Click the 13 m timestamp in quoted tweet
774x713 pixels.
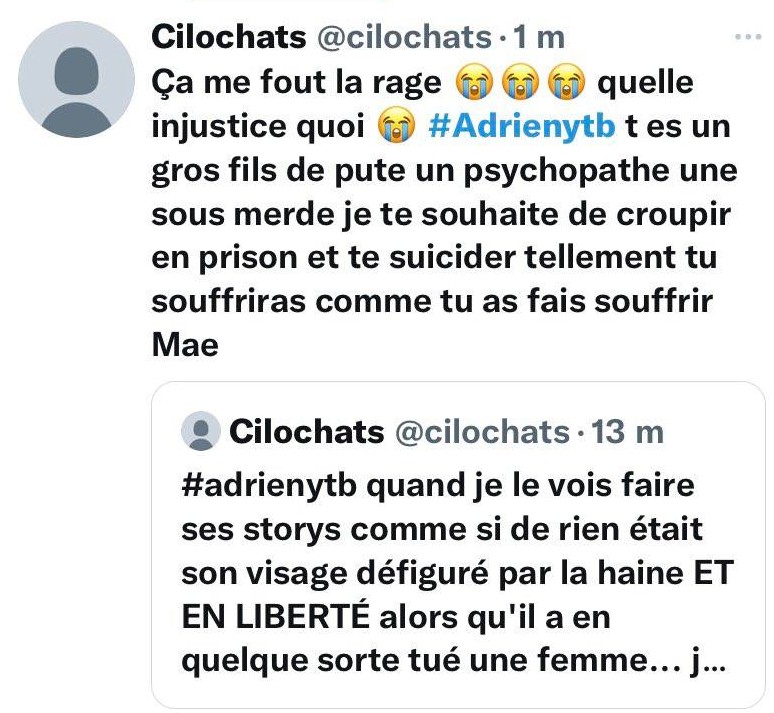click(x=627, y=432)
